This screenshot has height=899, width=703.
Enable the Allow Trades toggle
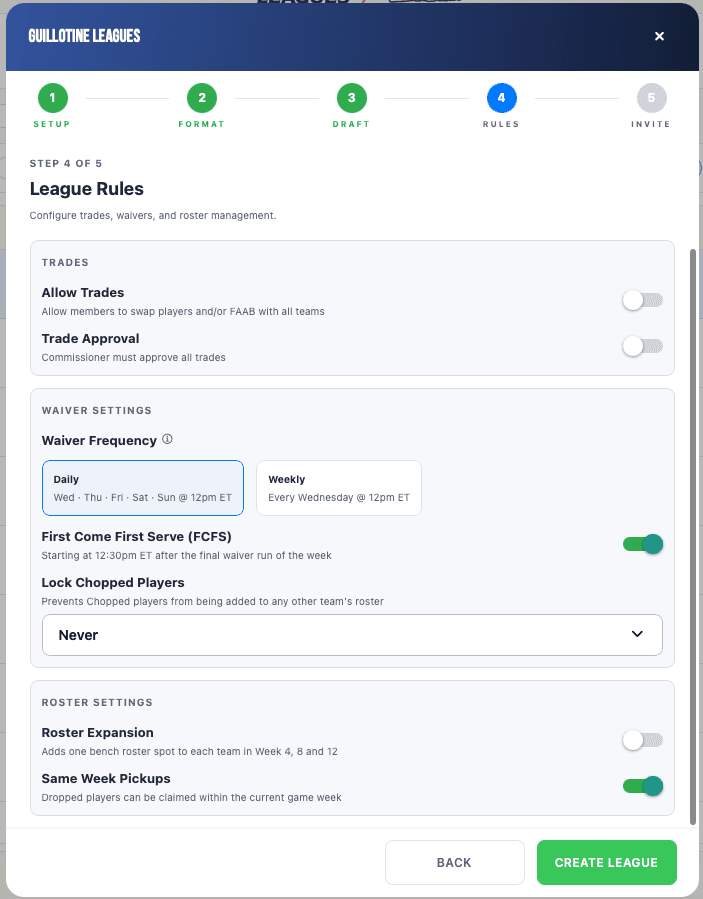point(643,300)
